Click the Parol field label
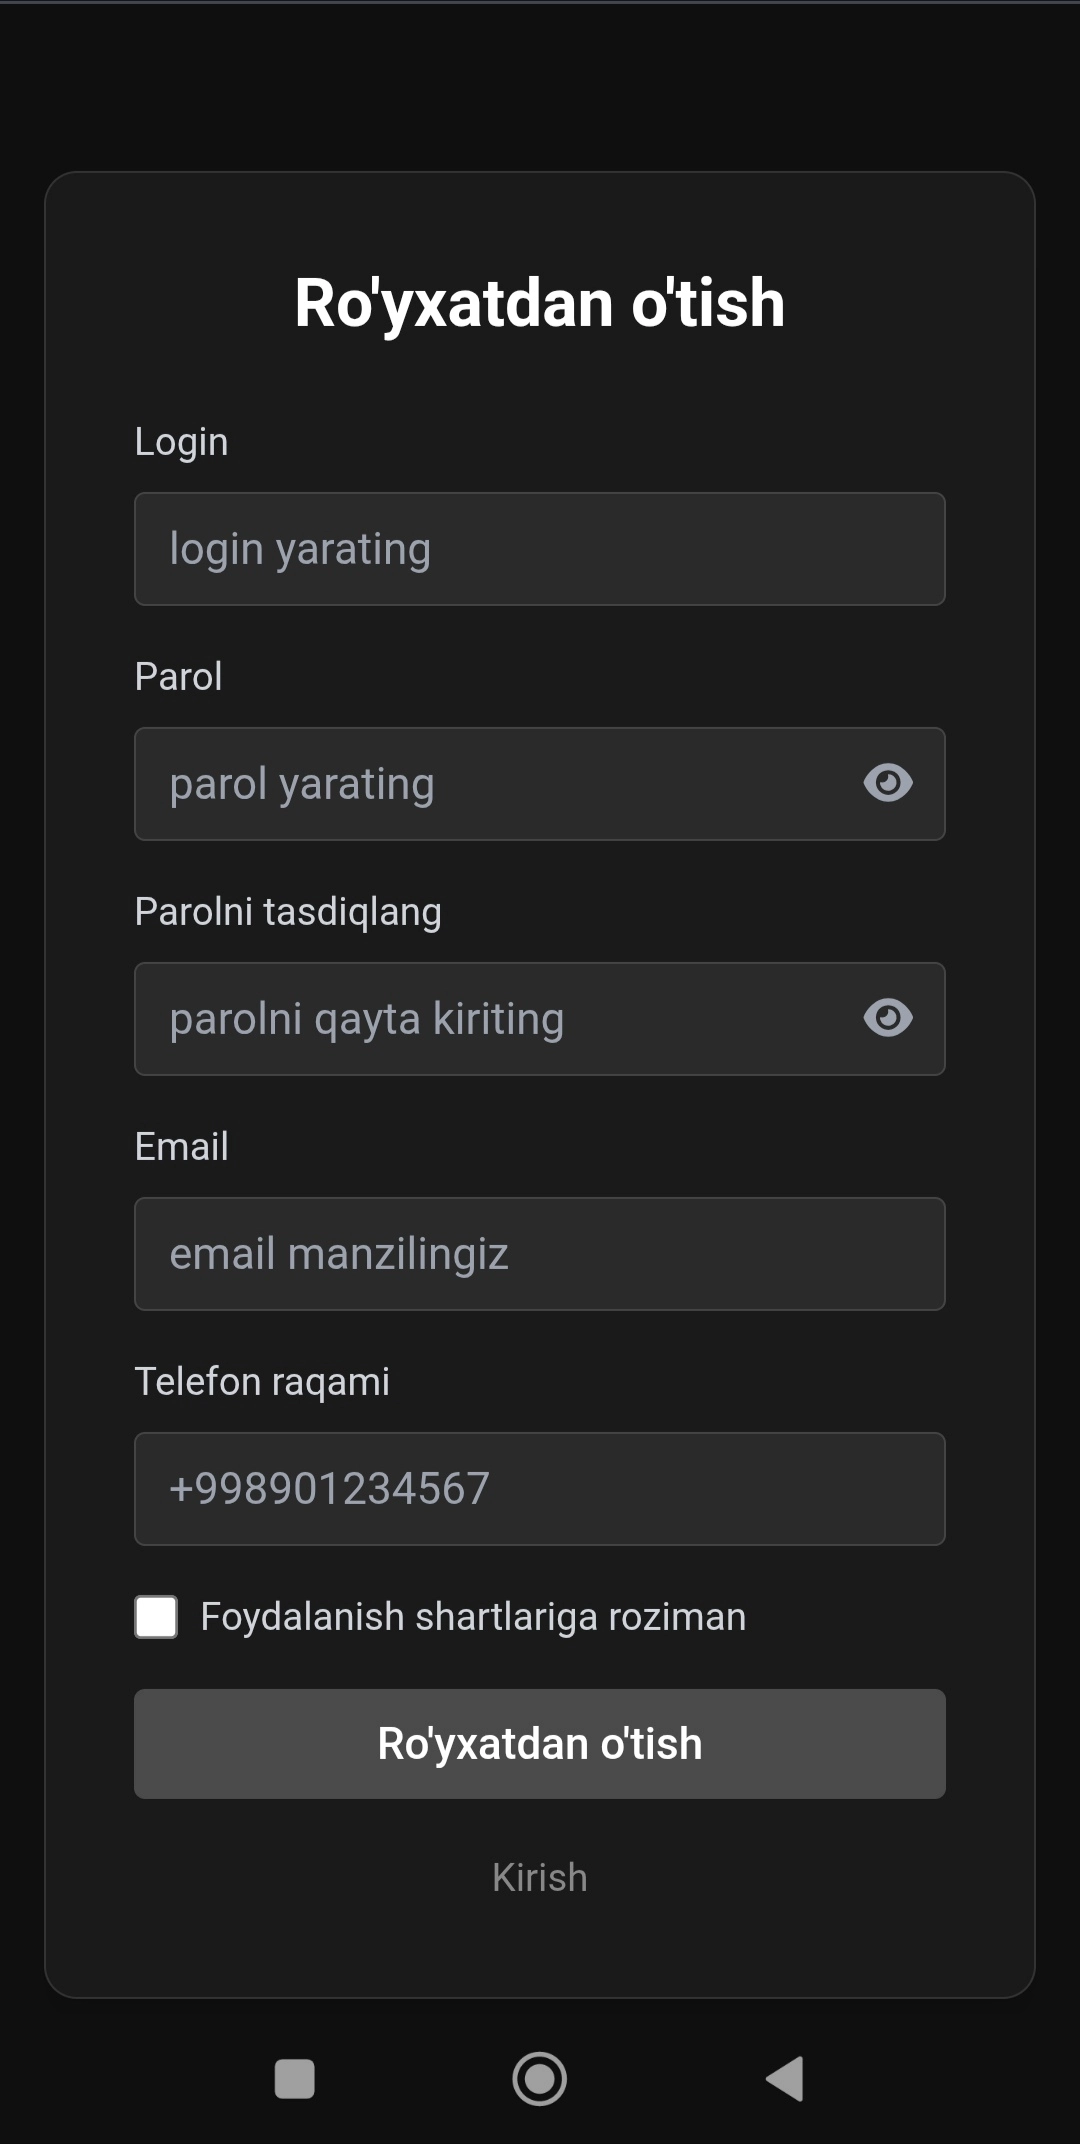 coord(178,677)
